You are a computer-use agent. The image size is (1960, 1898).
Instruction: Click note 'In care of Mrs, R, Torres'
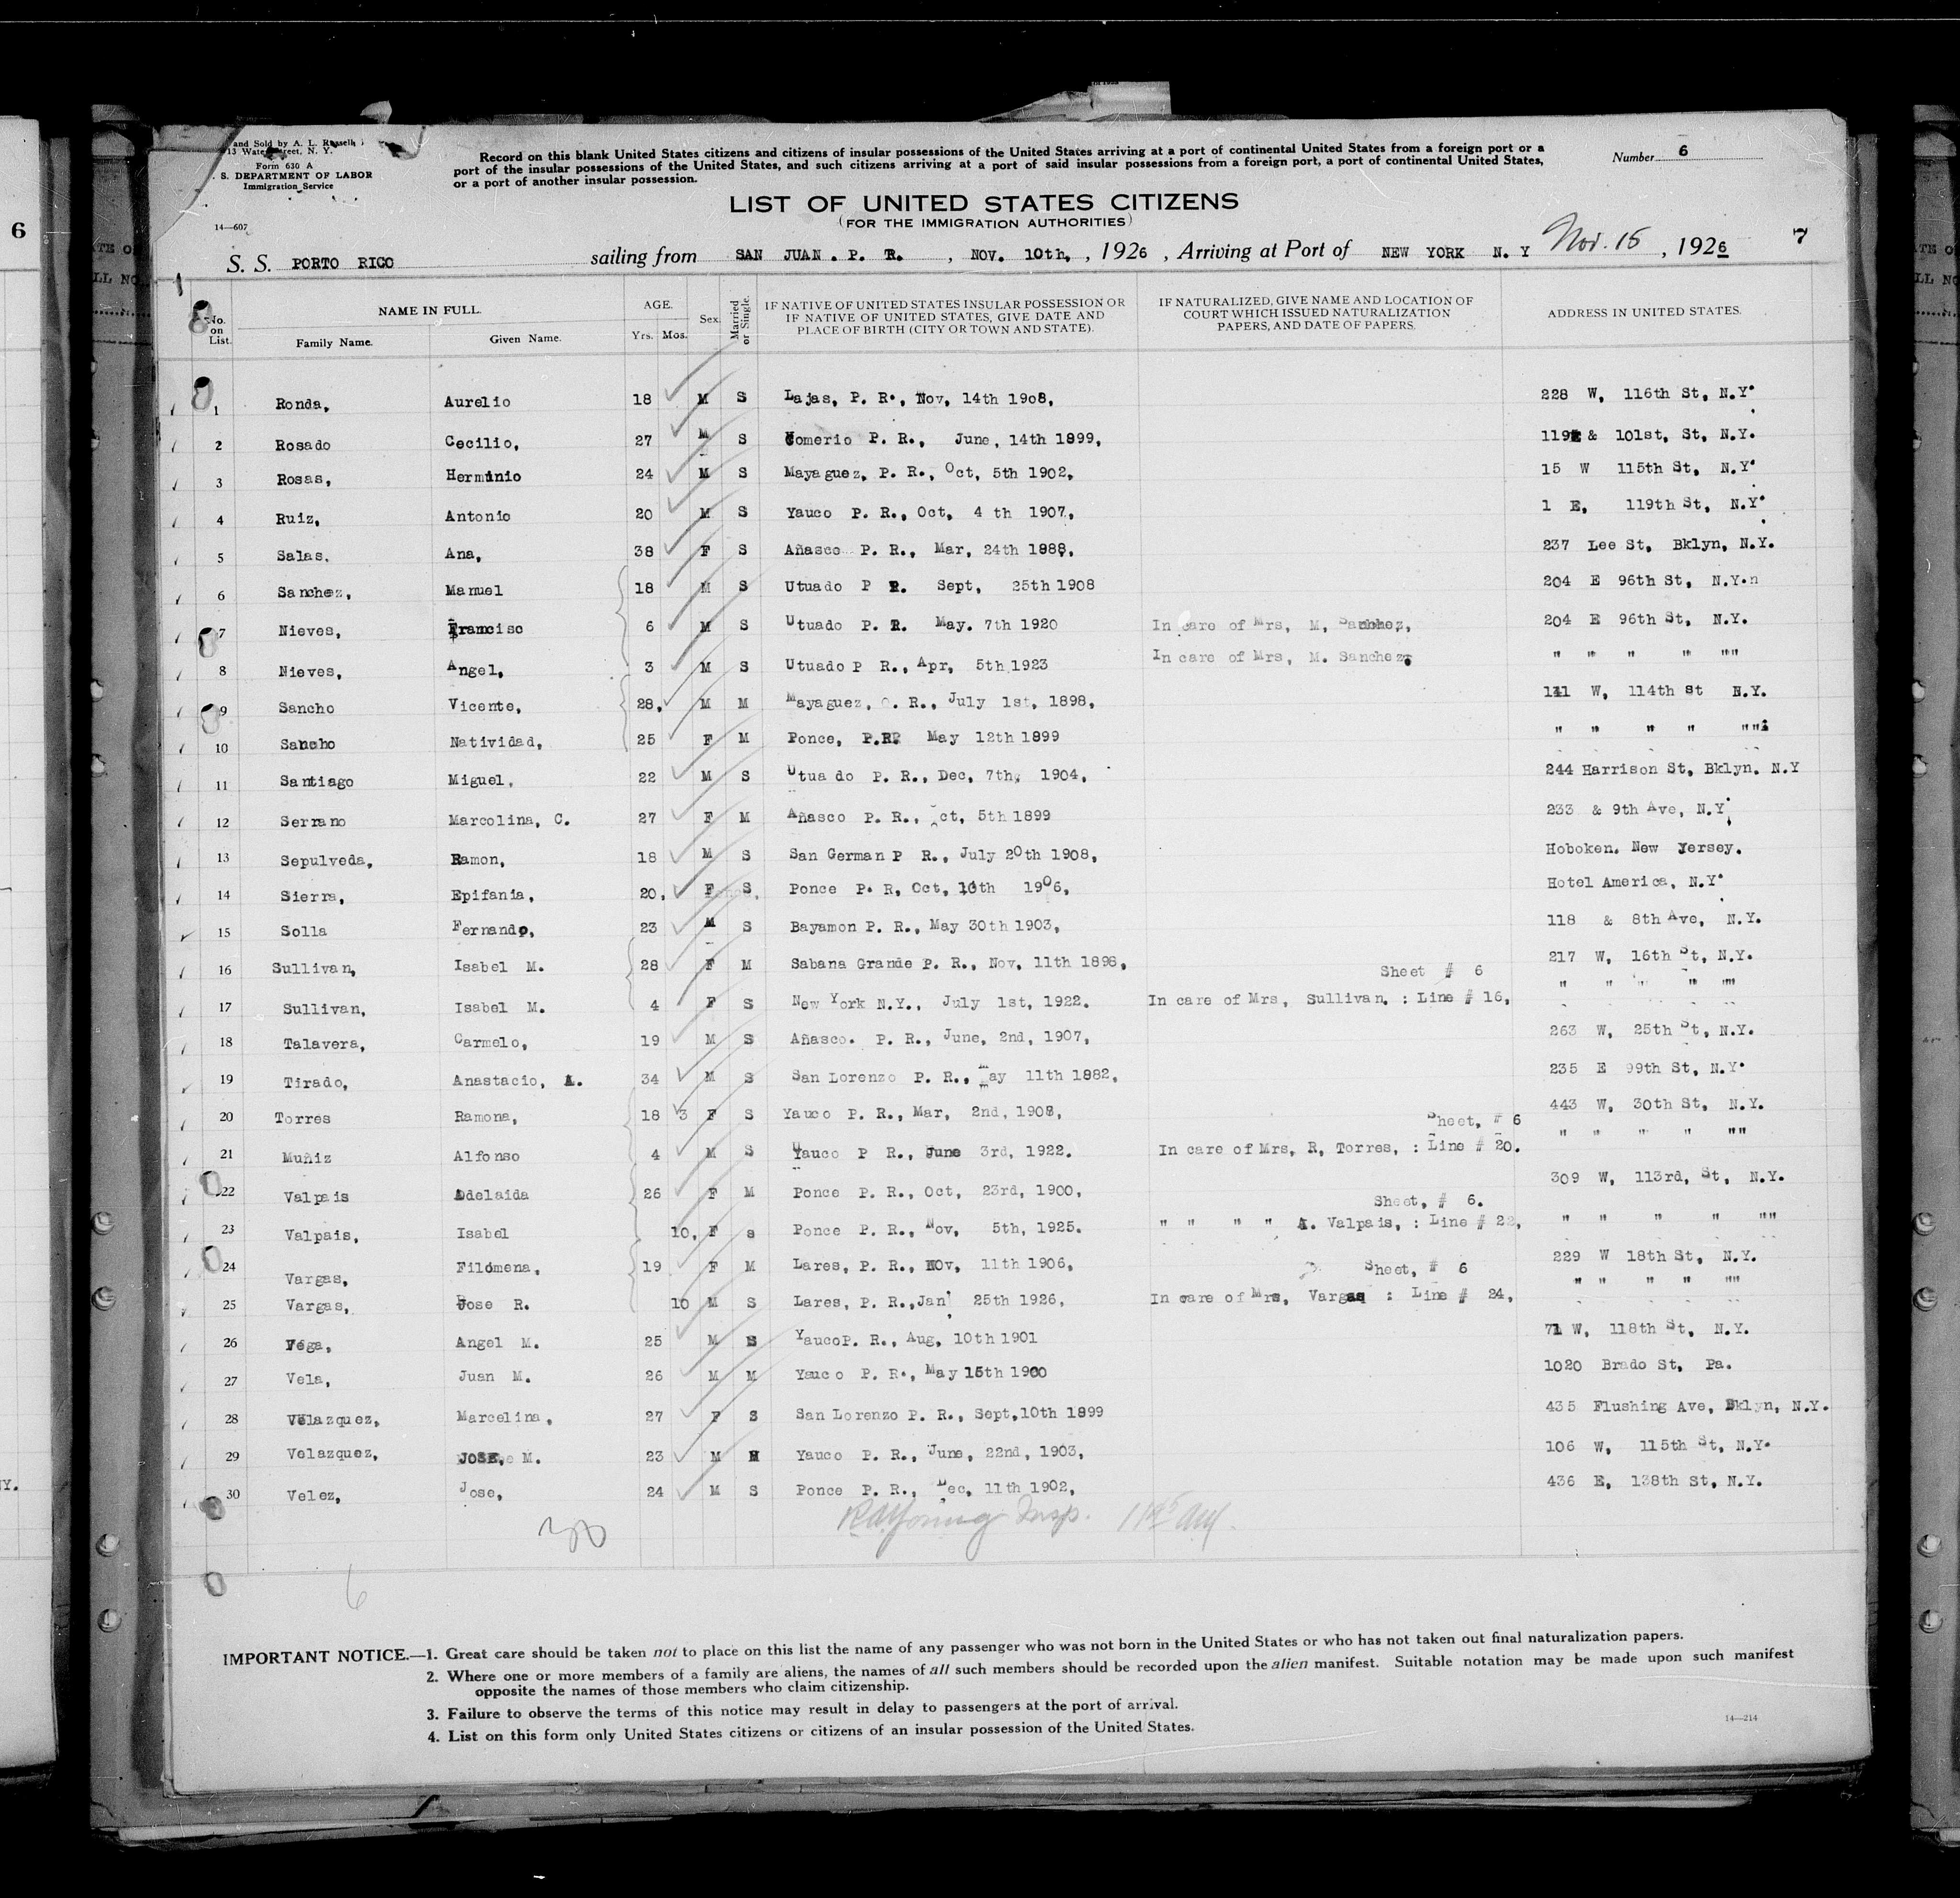[x=1277, y=1149]
